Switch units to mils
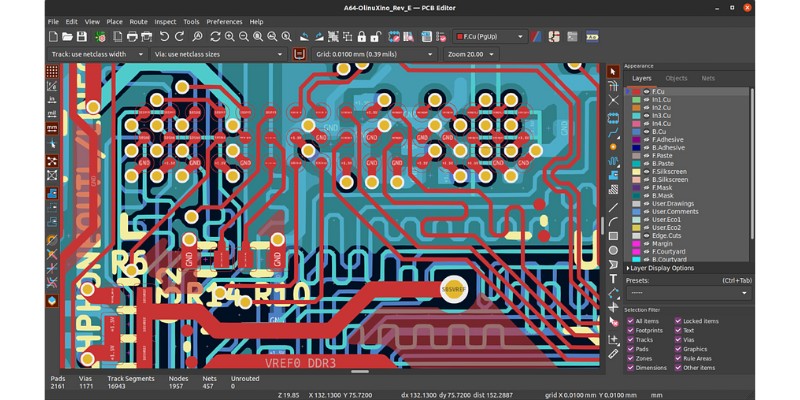This screenshot has width=800, height=400. (x=52, y=114)
